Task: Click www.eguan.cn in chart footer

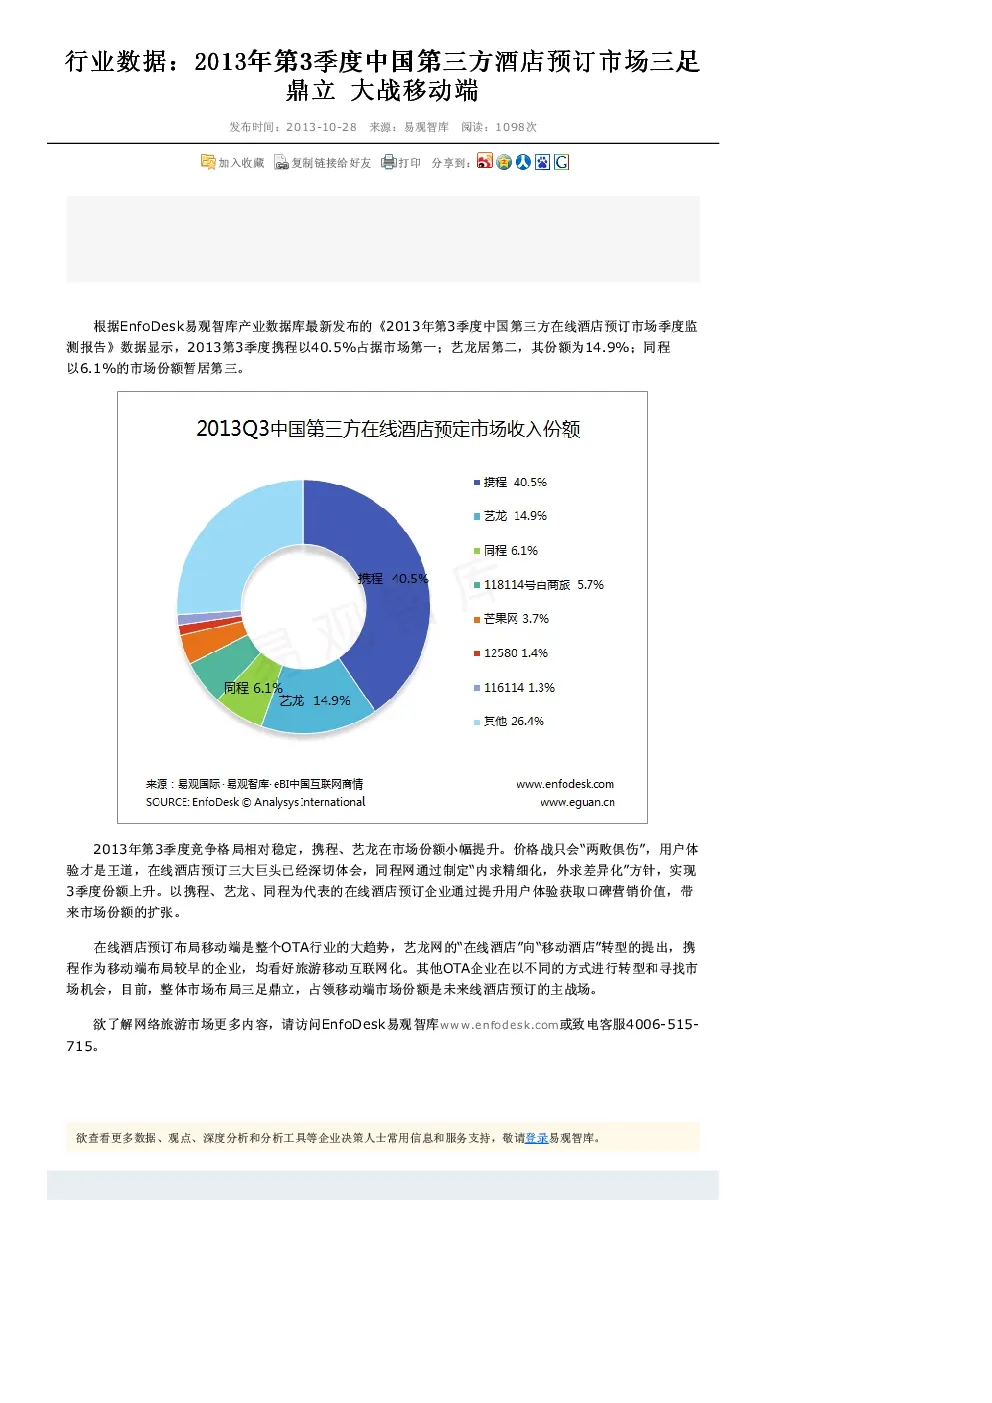Action: pos(578,802)
